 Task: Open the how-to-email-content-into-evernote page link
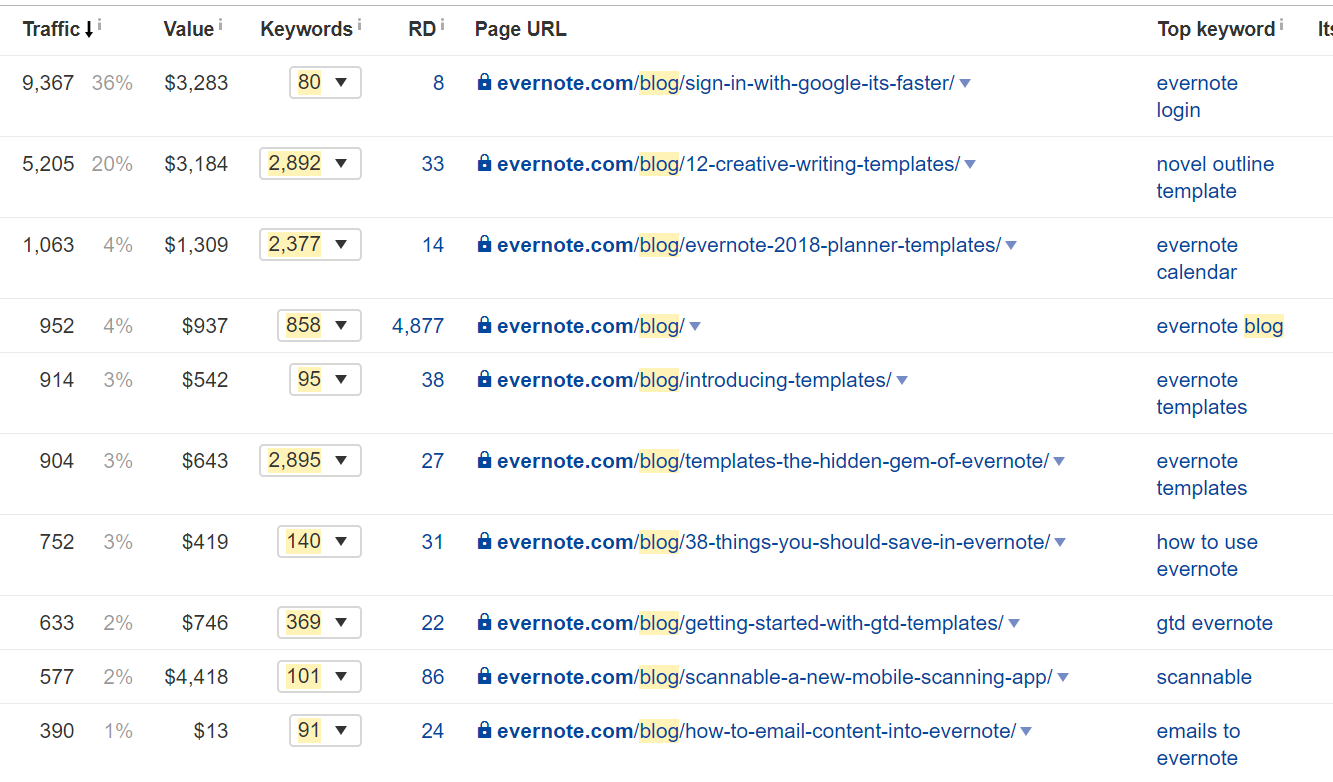757,731
